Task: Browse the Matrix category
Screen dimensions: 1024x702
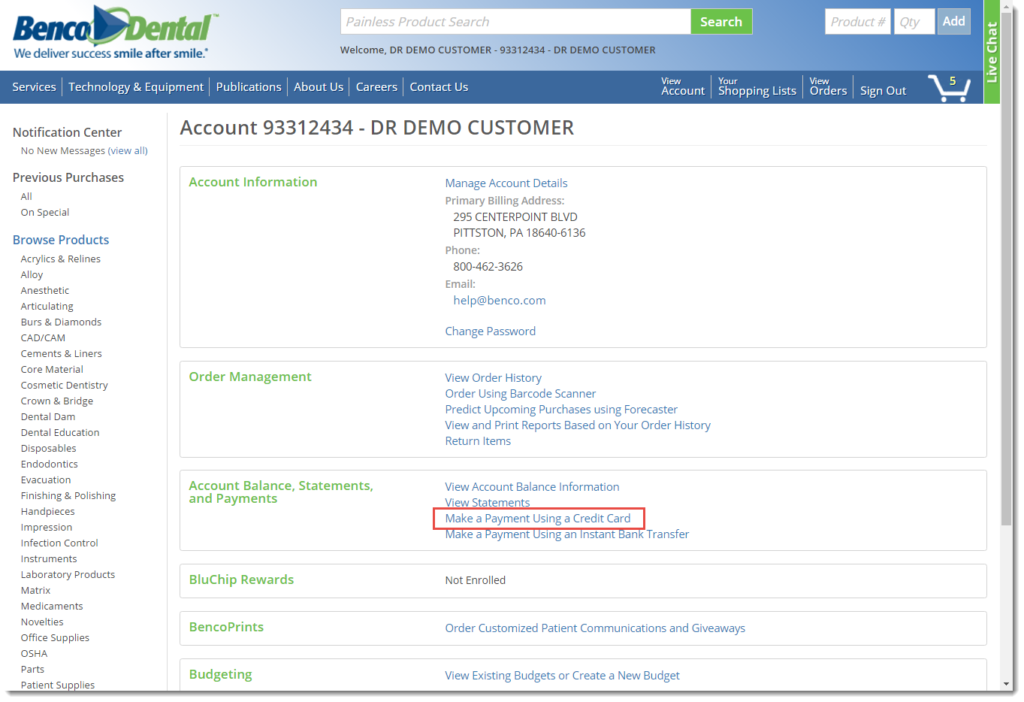Action: point(35,590)
